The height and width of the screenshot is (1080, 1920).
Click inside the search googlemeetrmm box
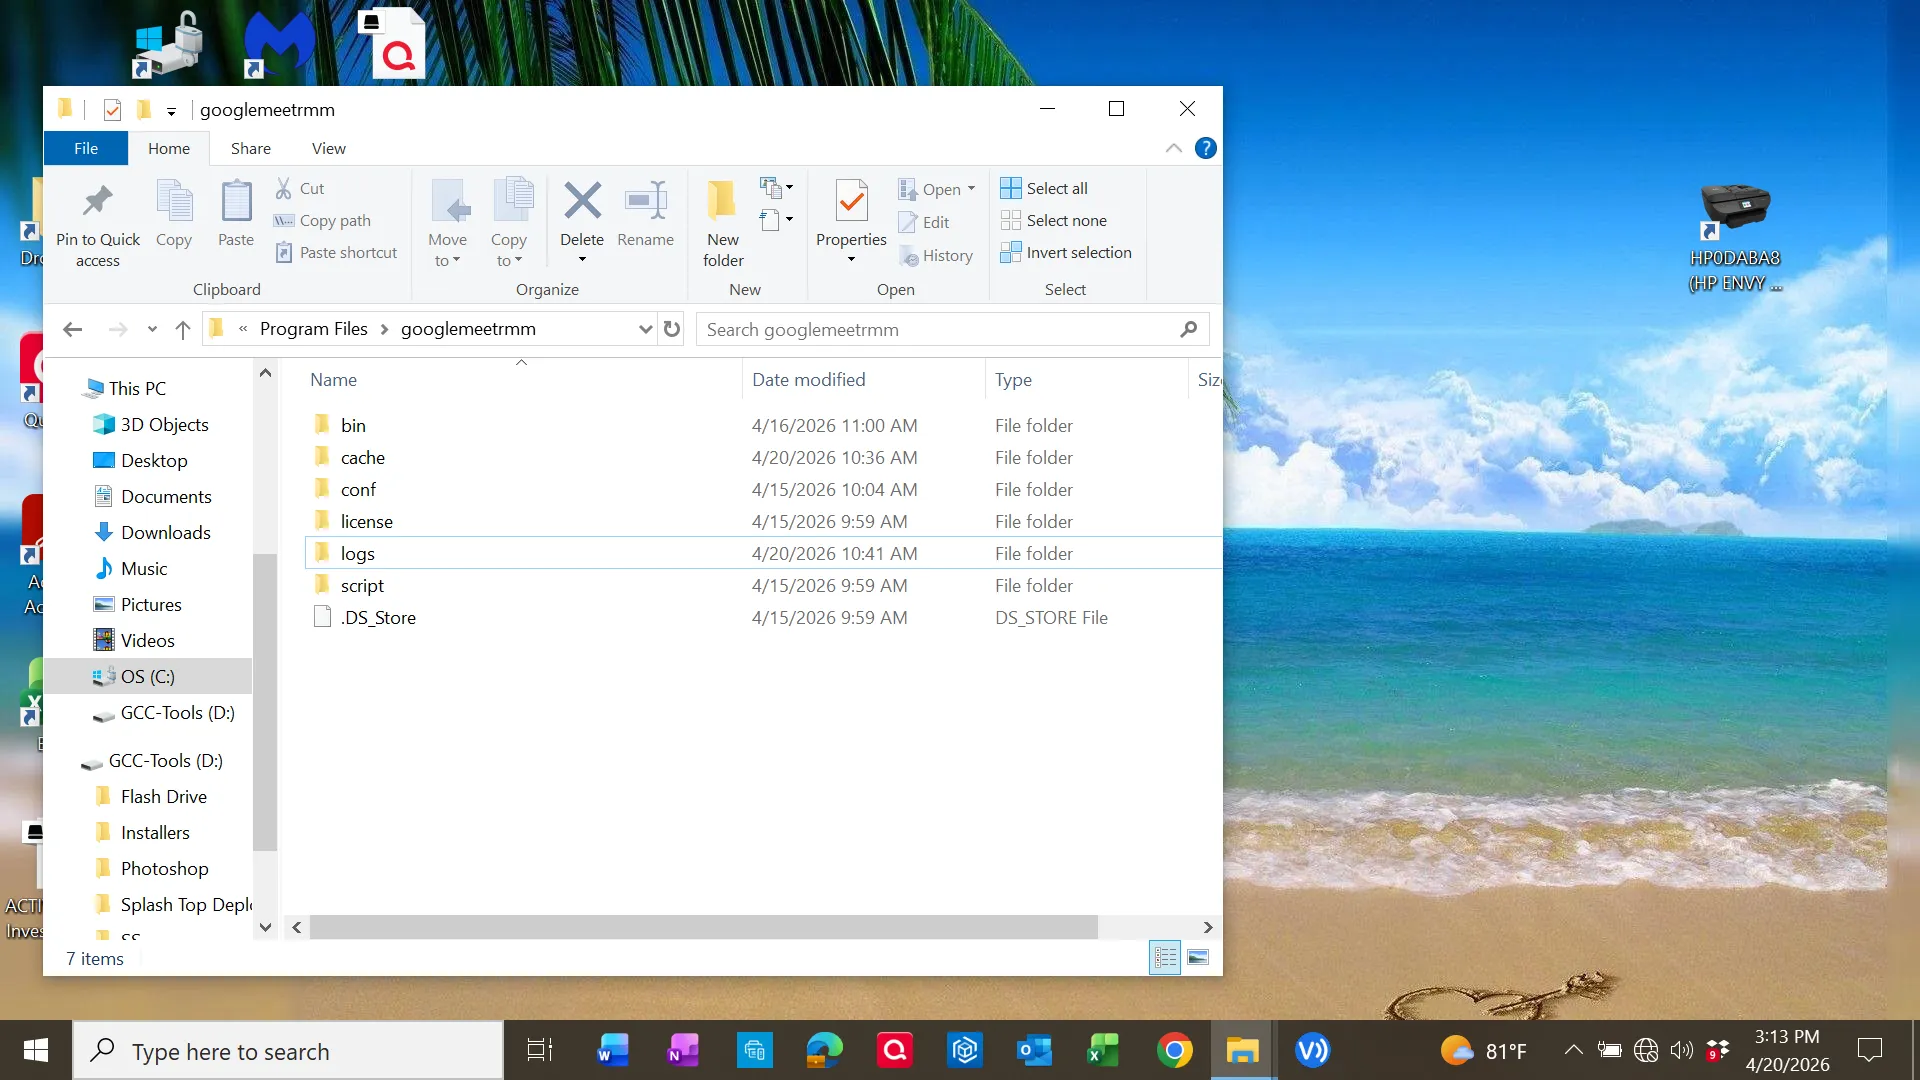pyautogui.click(x=930, y=329)
